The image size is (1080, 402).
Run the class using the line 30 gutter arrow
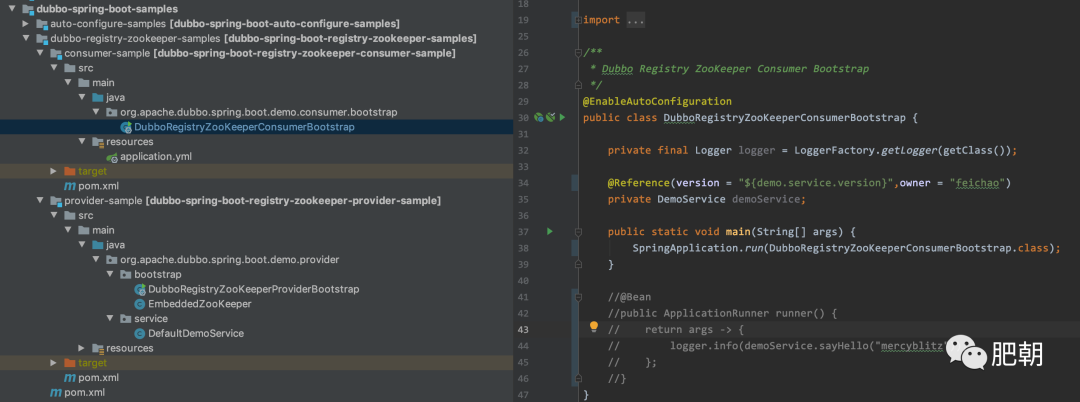[x=563, y=118]
